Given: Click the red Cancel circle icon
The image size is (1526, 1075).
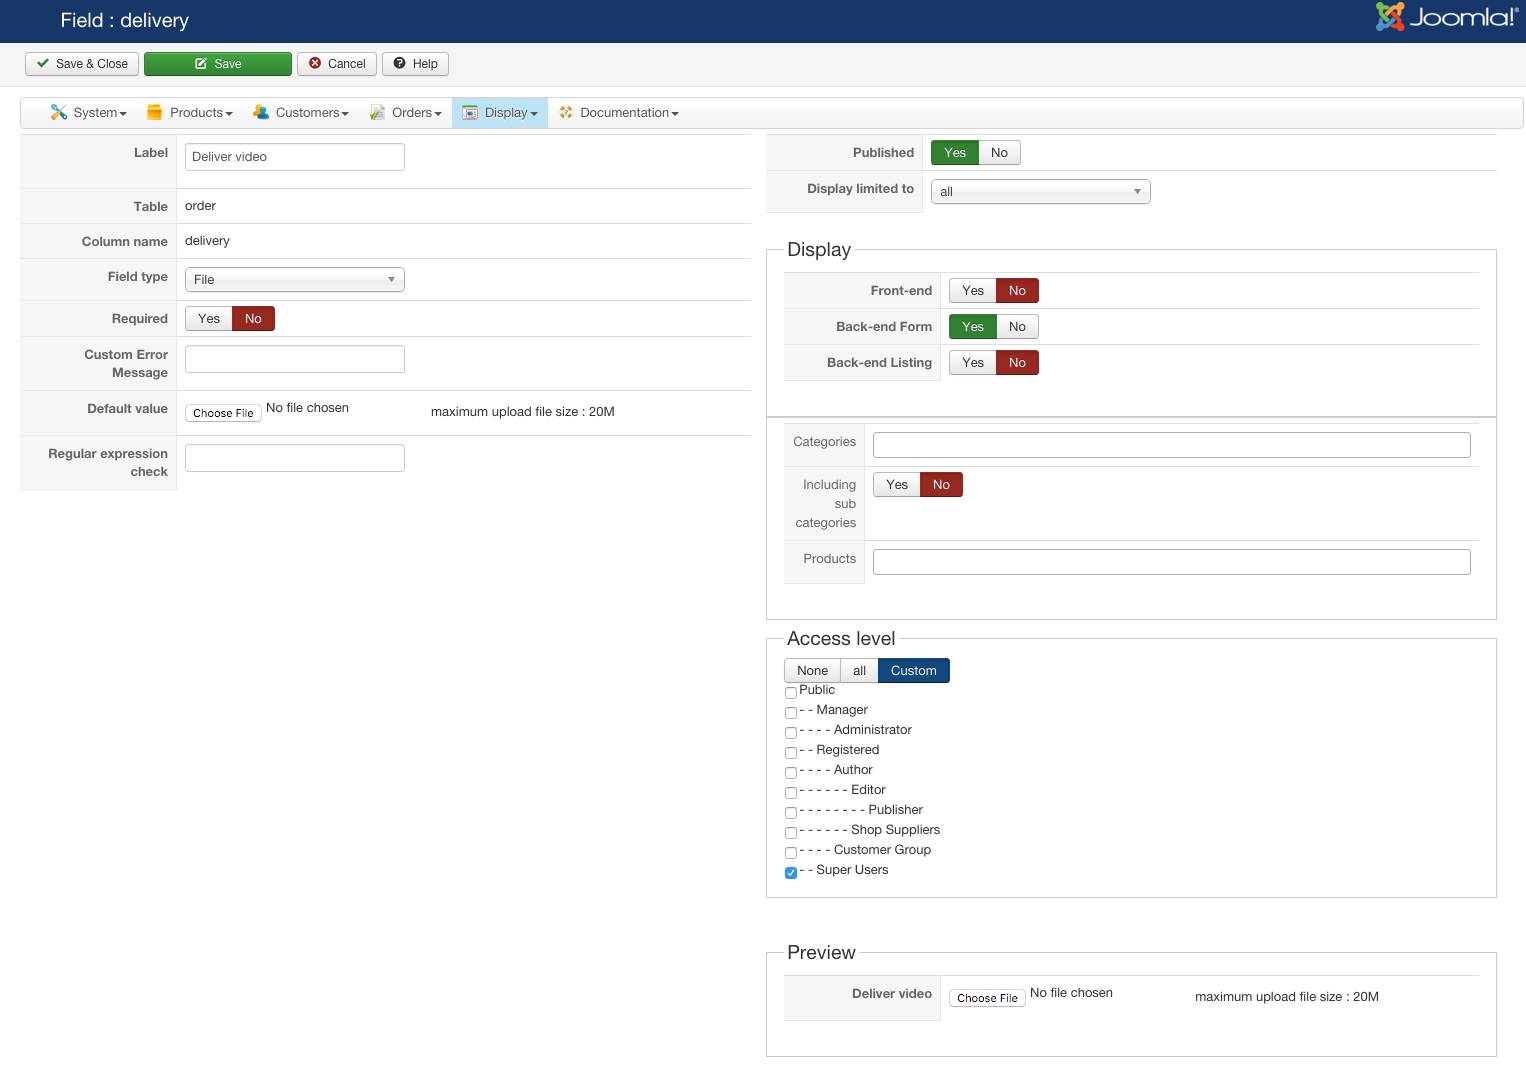Looking at the screenshot, I should (315, 63).
